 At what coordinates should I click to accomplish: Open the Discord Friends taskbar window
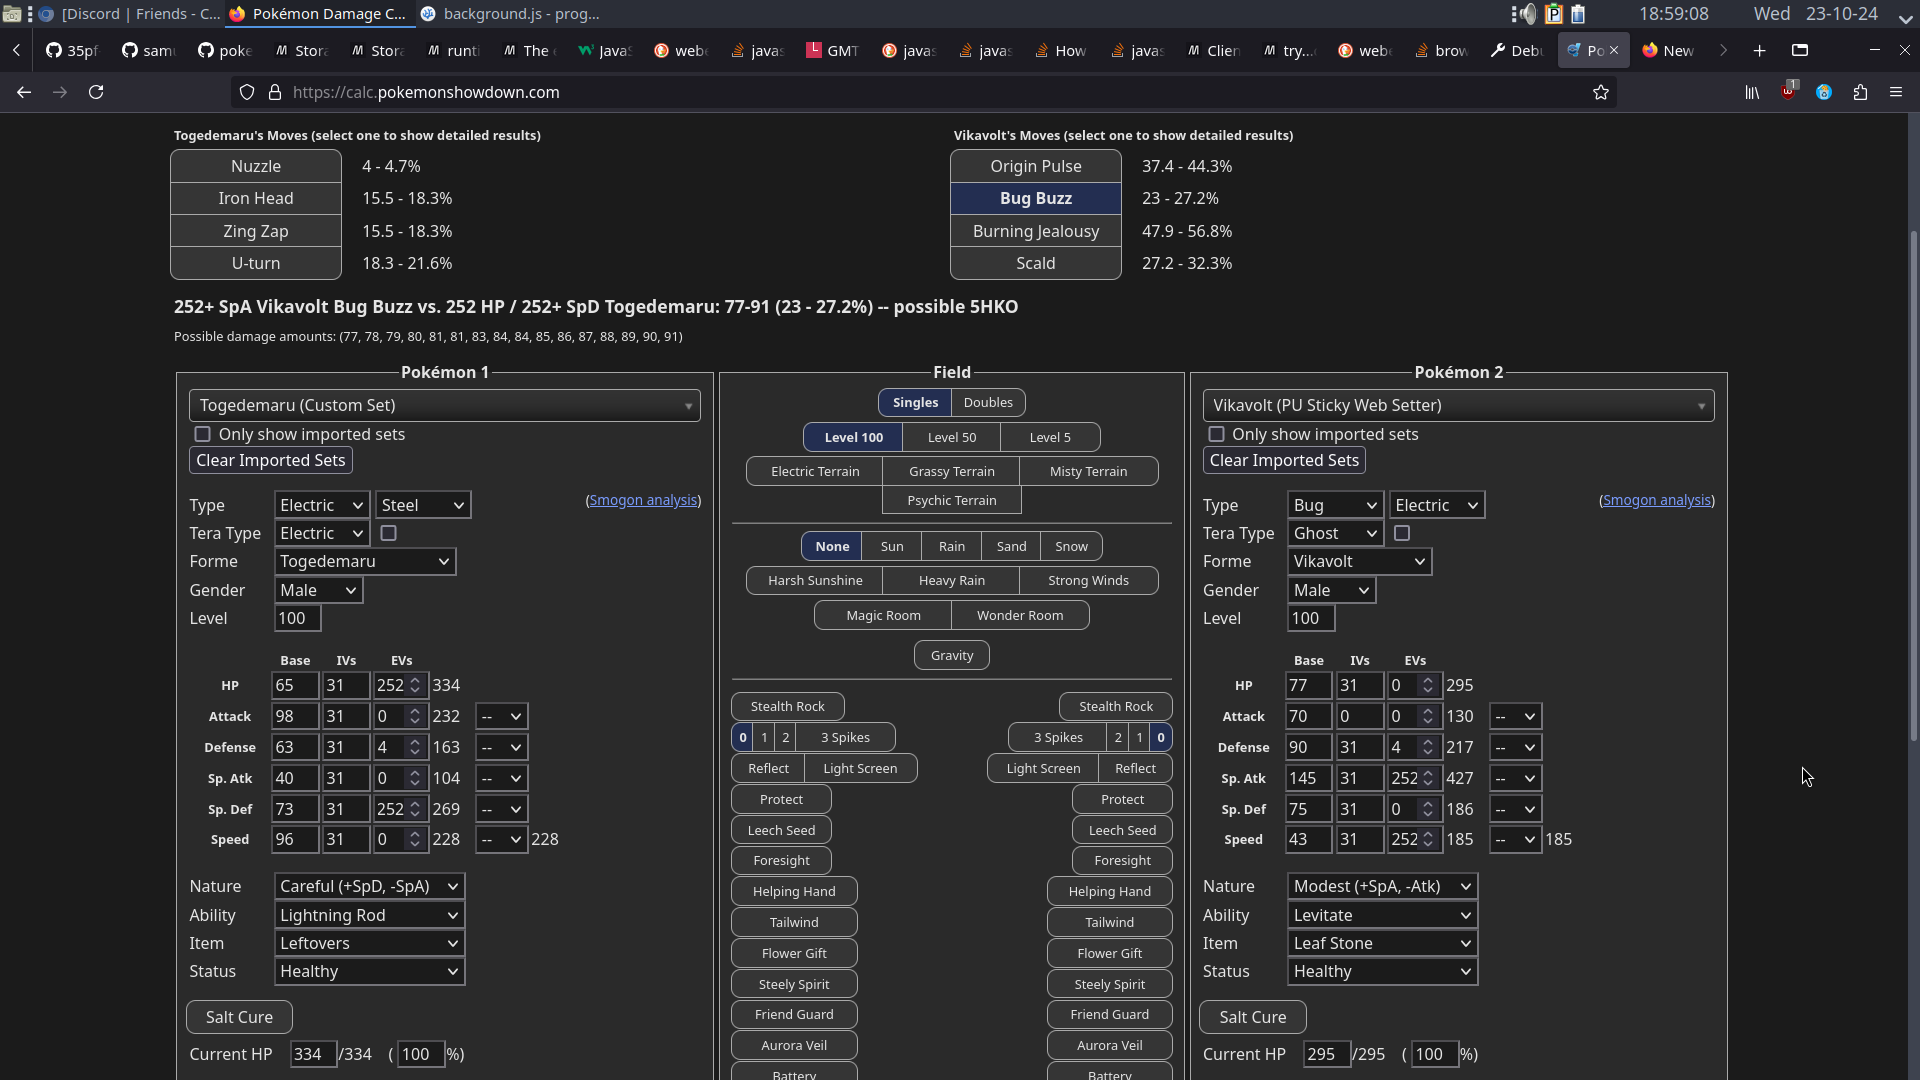click(130, 14)
